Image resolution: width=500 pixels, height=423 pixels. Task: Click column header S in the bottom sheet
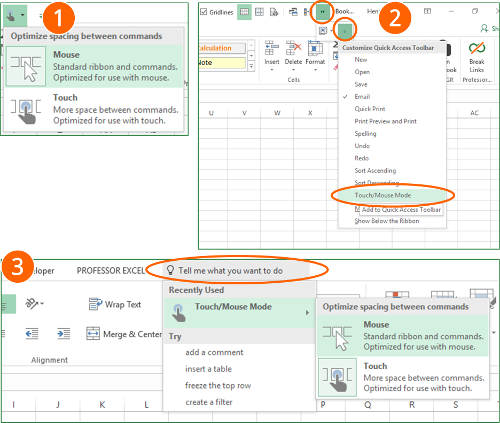coord(456,405)
